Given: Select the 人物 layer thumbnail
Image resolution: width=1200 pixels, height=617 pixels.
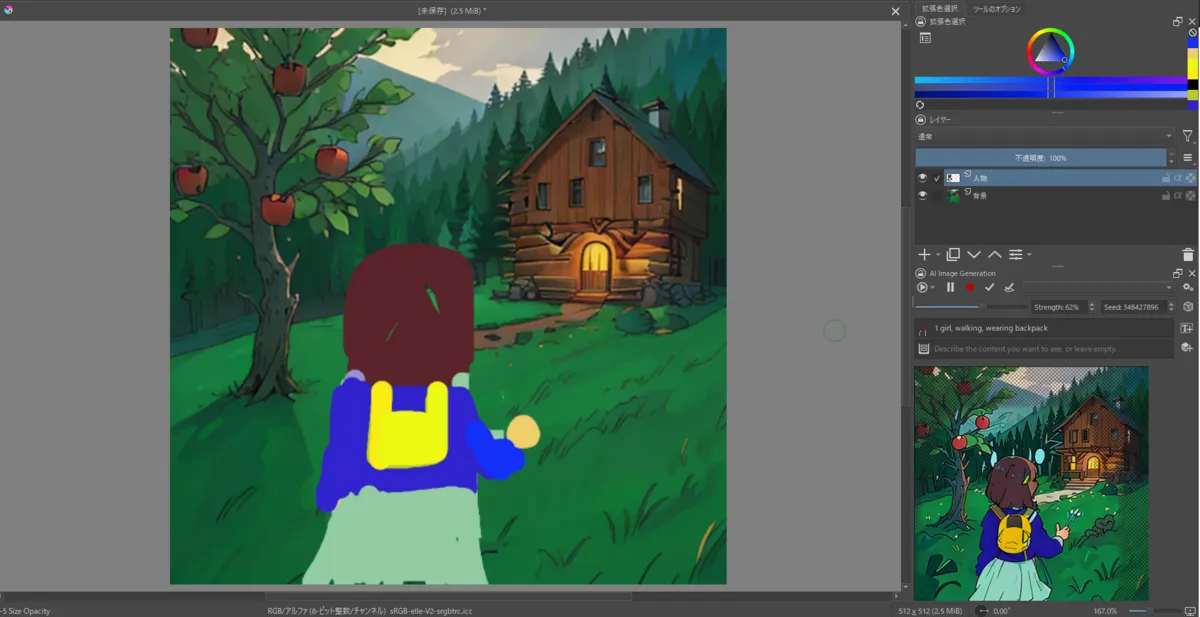Looking at the screenshot, I should pos(953,178).
